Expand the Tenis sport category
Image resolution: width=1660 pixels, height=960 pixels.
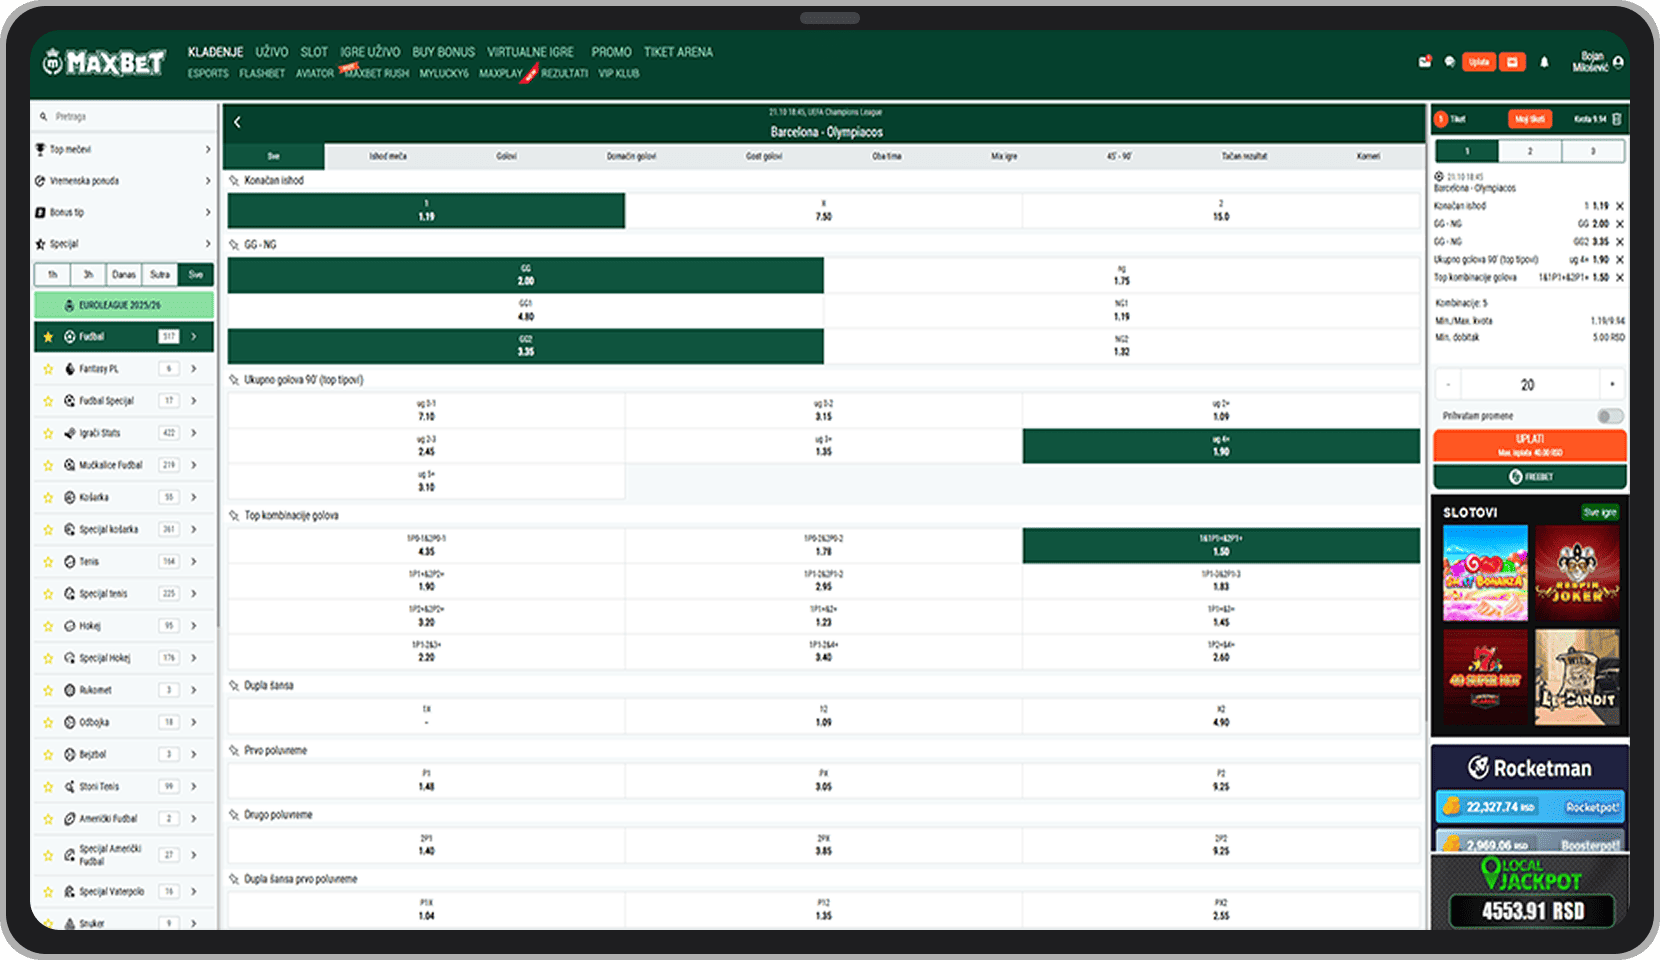(193, 562)
